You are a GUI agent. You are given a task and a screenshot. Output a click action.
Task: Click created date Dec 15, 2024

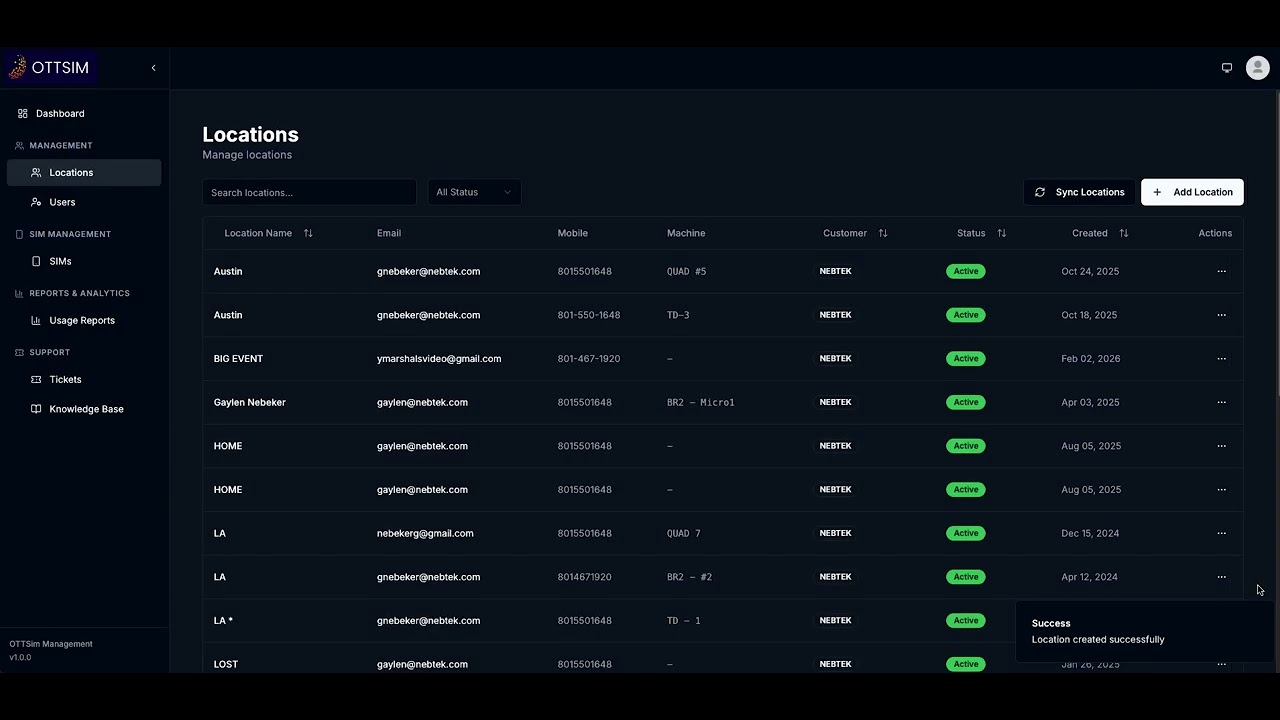coord(1090,533)
